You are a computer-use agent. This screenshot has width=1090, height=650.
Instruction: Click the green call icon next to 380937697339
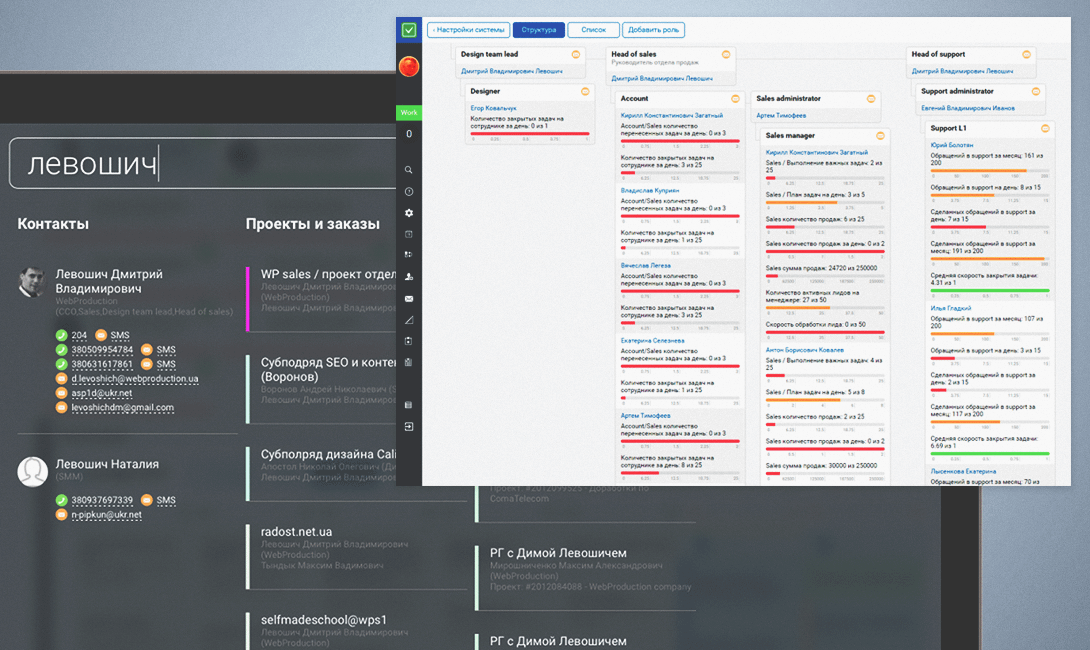(62, 500)
